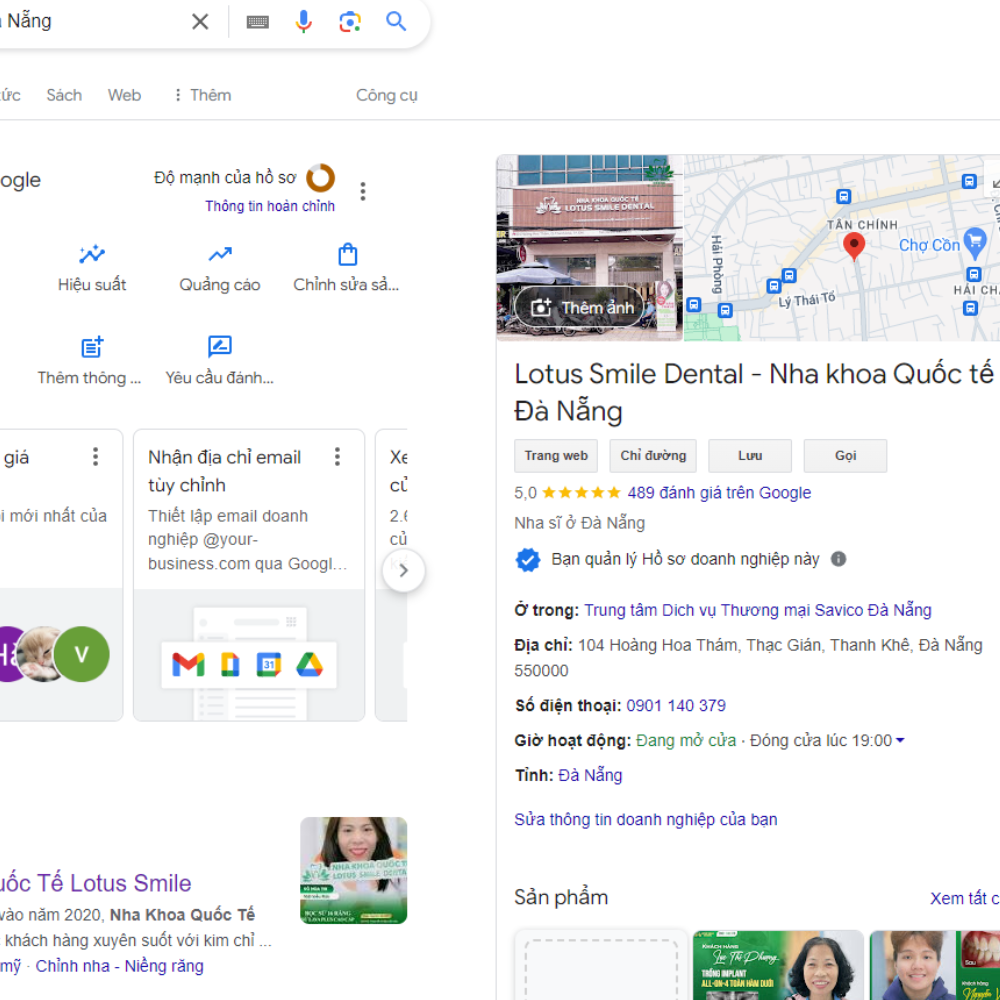The width and height of the screenshot is (1000, 1000).
Task: Open the Đà Nẵng province link
Action: 590,775
